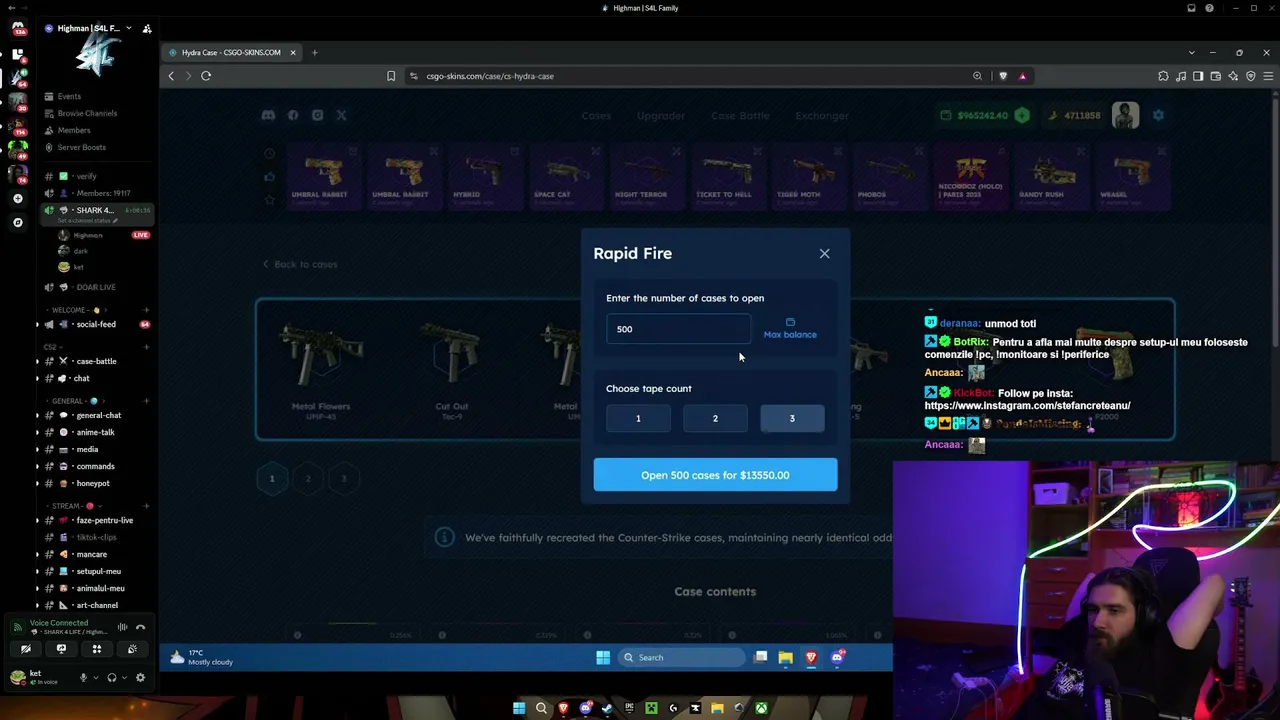Open the browser tab search dropdown
1280x720 pixels.
coord(1191,52)
